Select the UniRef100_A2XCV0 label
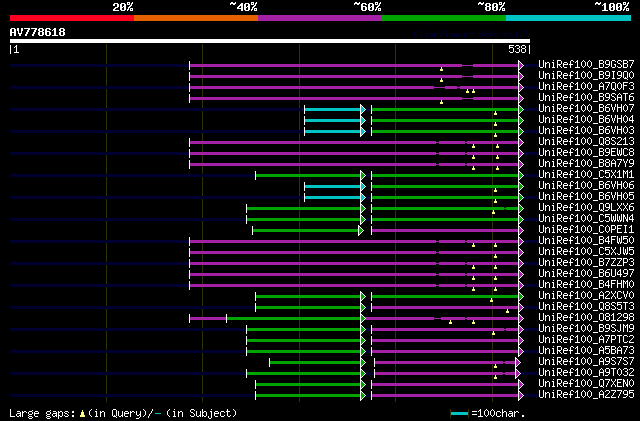Viewport: 640px width, 421px height. [586, 296]
